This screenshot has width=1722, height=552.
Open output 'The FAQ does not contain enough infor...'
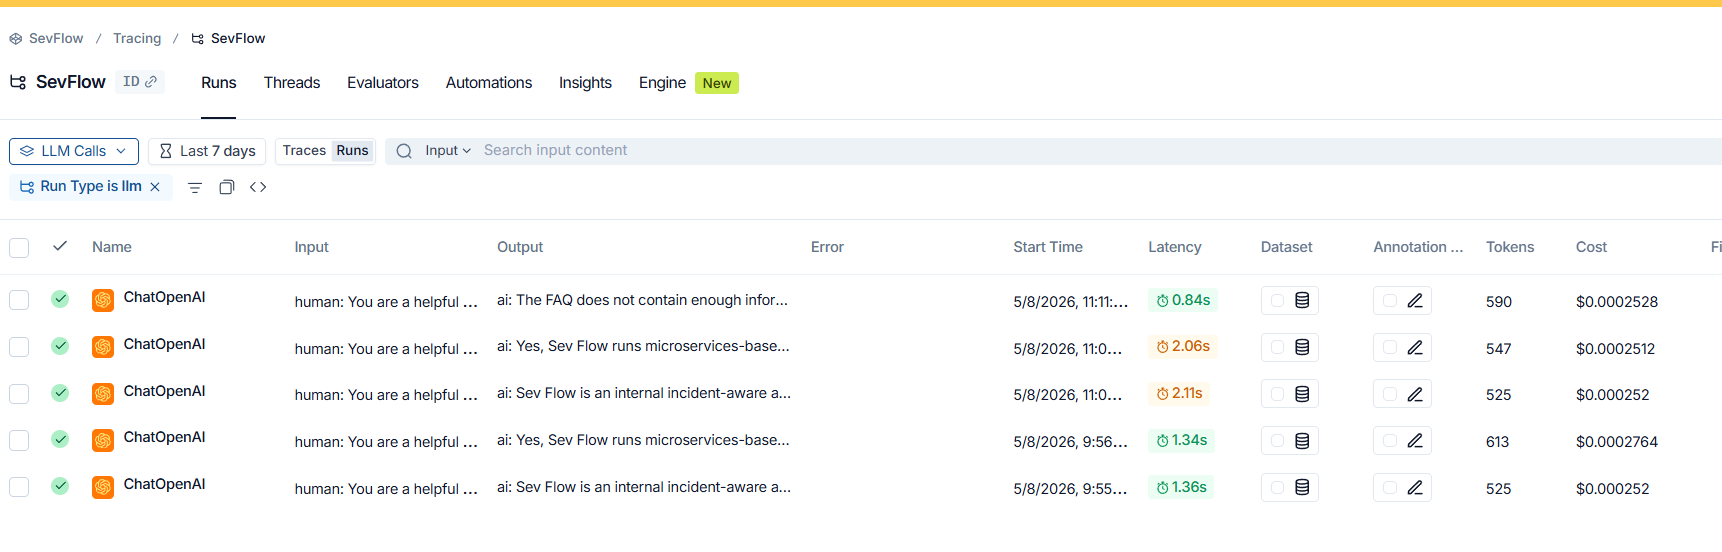(x=642, y=300)
